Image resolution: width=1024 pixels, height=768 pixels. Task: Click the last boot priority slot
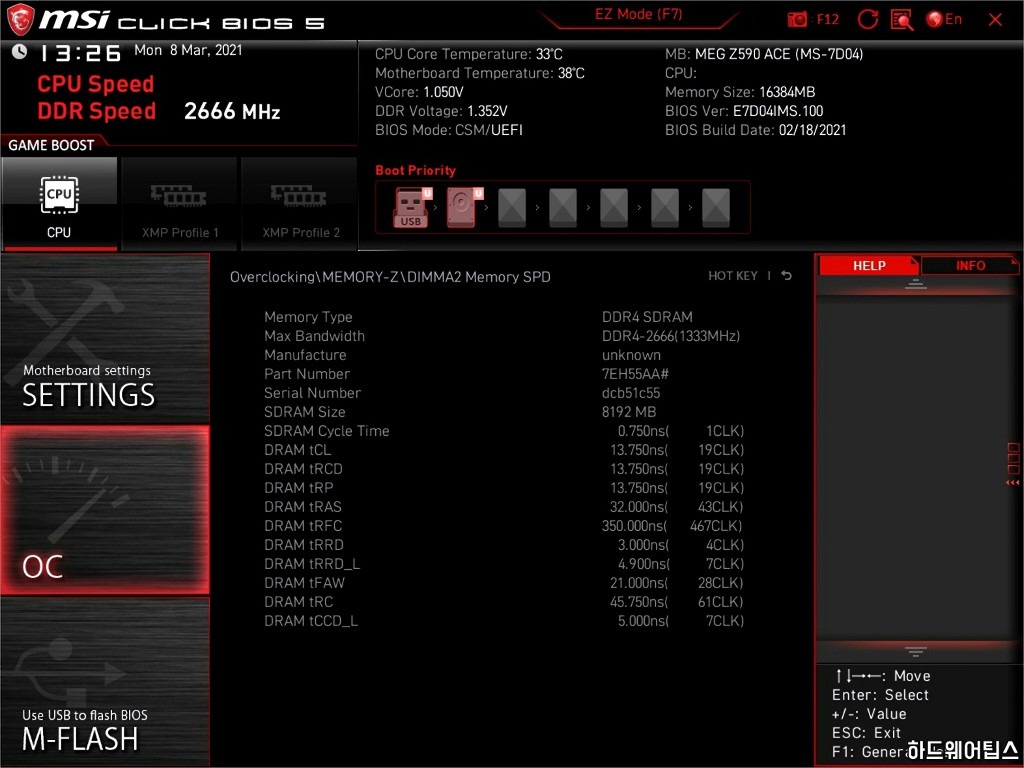pos(716,208)
